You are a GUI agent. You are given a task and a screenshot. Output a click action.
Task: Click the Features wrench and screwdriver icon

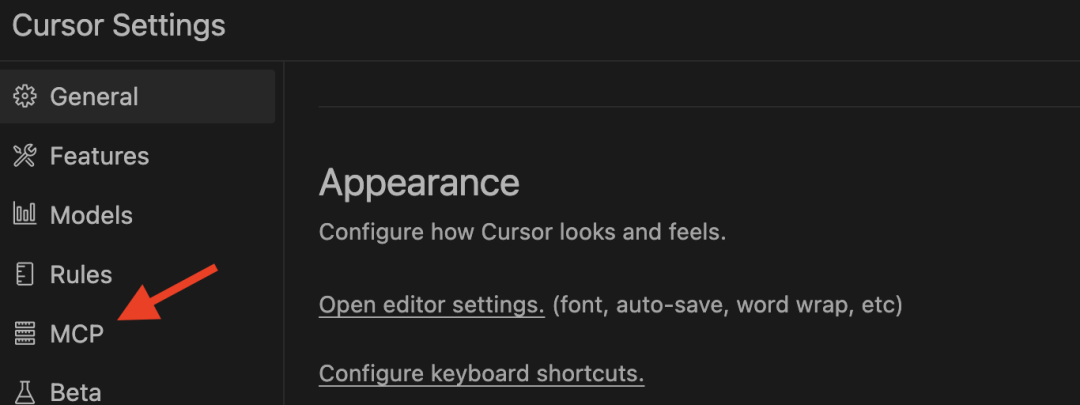tap(25, 156)
